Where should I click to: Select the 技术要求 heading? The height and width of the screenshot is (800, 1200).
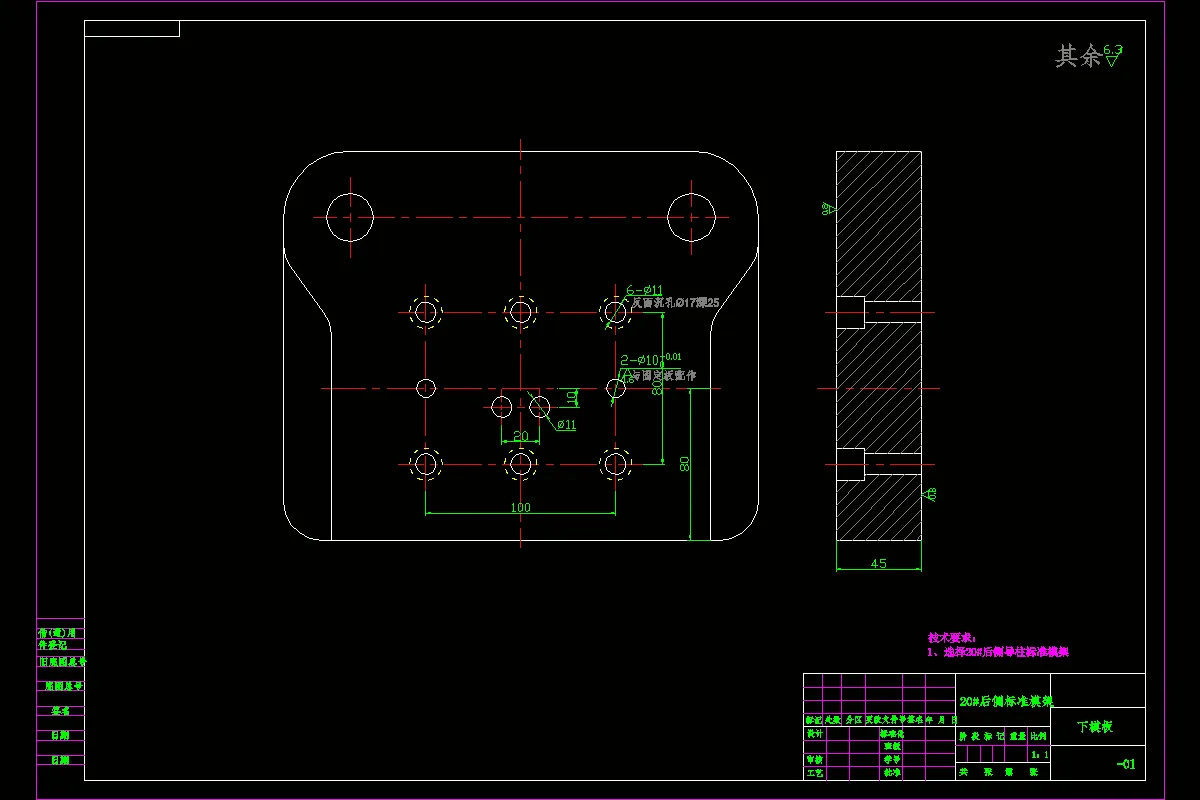[x=951, y=637]
